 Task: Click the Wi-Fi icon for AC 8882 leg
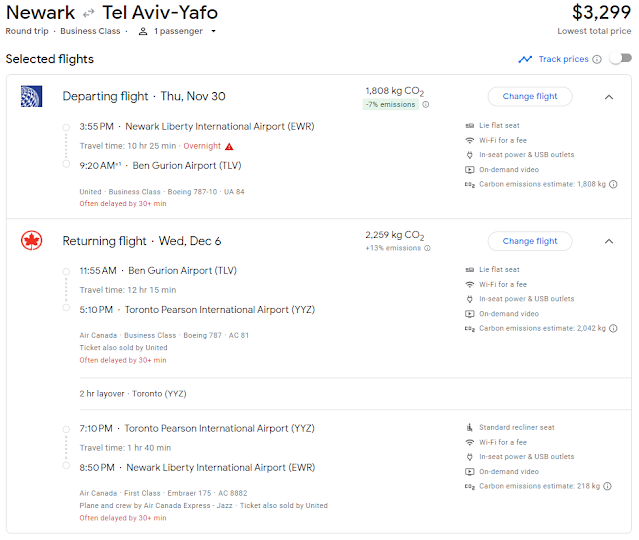(x=470, y=442)
